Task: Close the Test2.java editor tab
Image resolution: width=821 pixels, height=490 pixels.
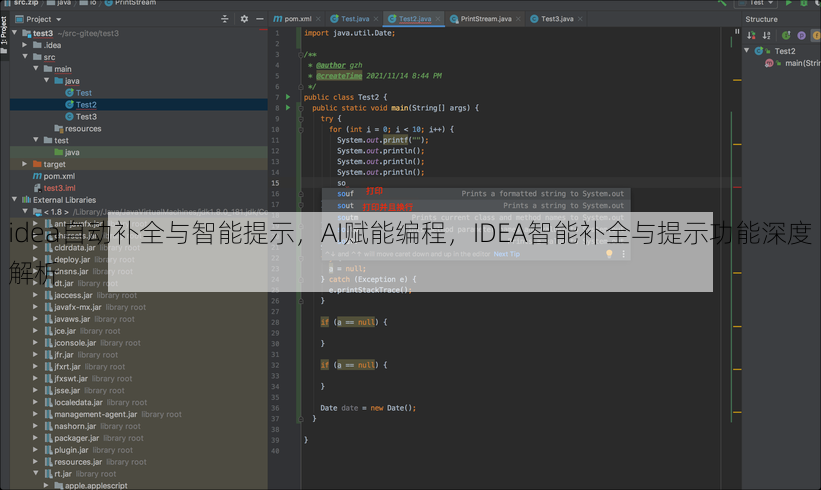Action: (438, 19)
